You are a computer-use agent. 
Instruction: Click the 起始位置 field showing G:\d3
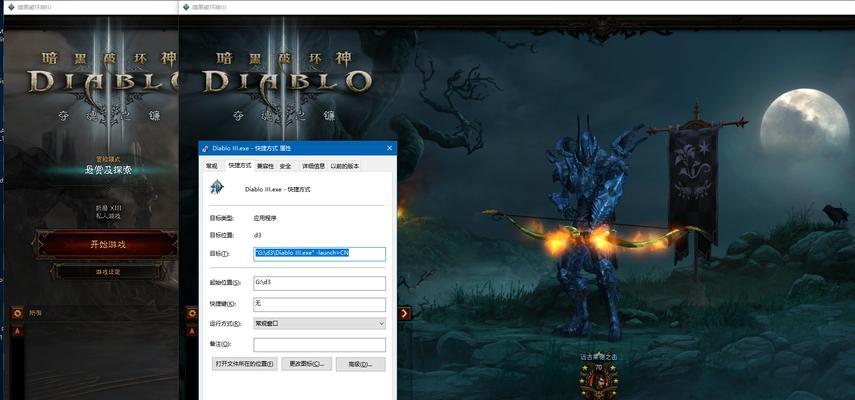(x=320, y=283)
